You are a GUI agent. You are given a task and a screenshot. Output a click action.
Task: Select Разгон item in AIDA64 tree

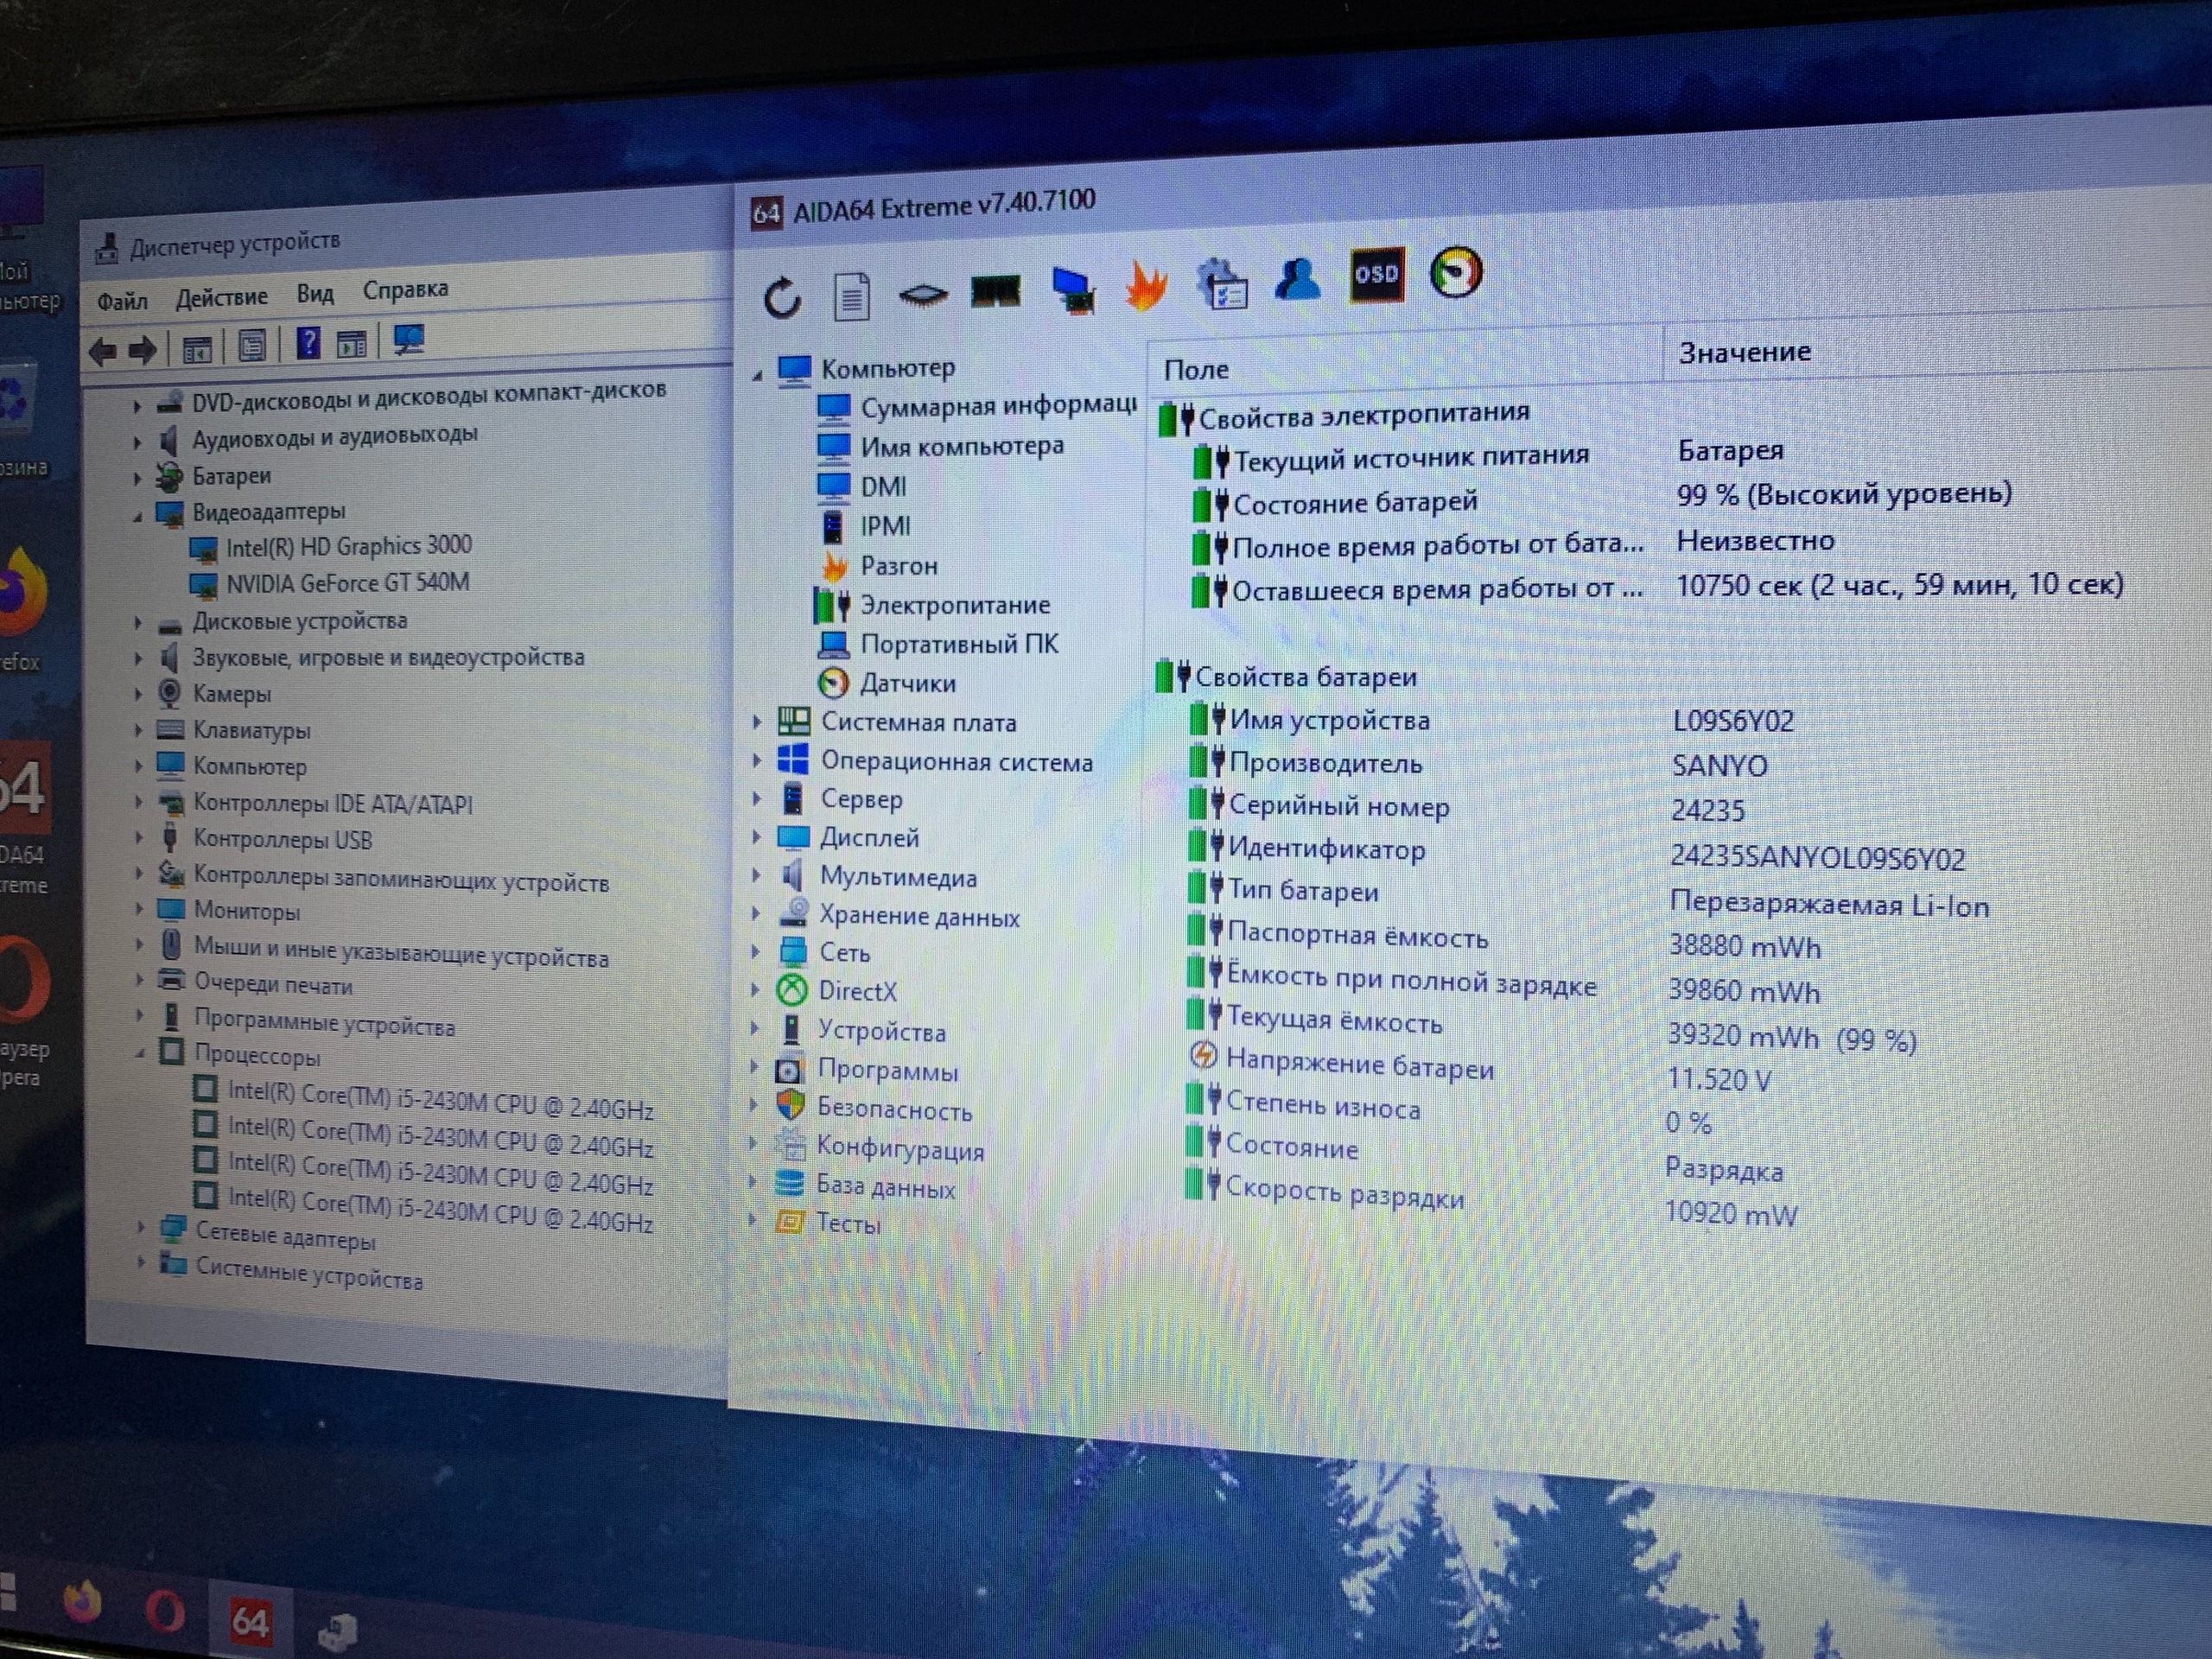[x=899, y=566]
